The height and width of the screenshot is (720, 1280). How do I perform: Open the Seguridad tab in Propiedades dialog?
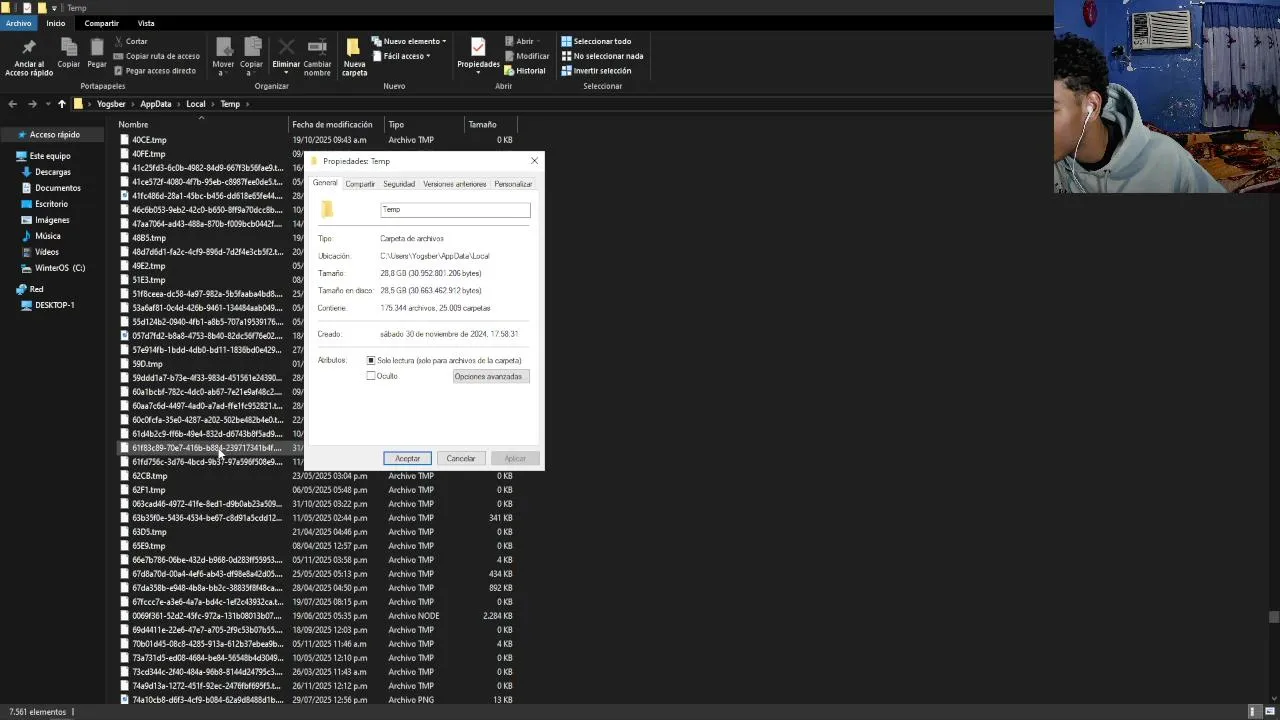[x=399, y=184]
